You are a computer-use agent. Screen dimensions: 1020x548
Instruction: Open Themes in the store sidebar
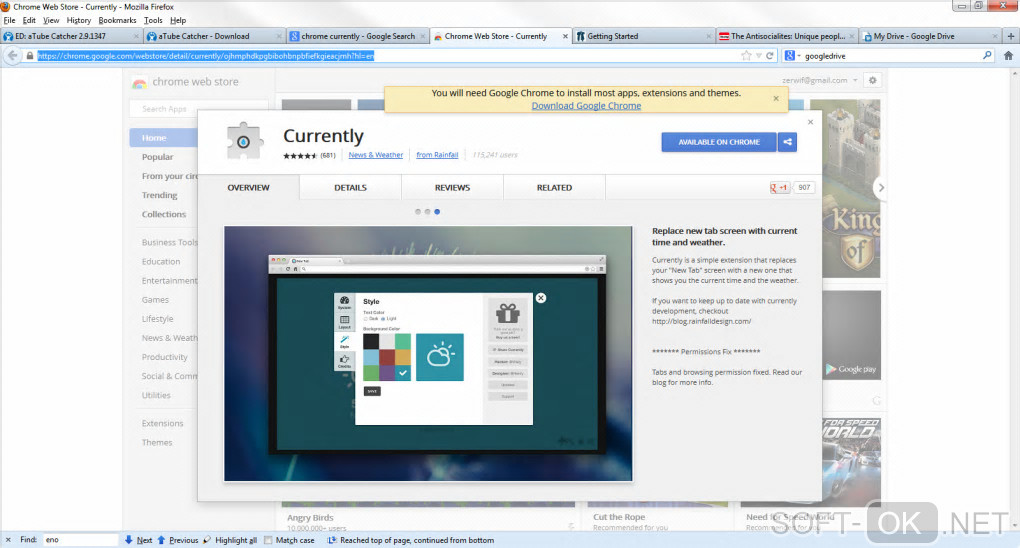point(157,443)
